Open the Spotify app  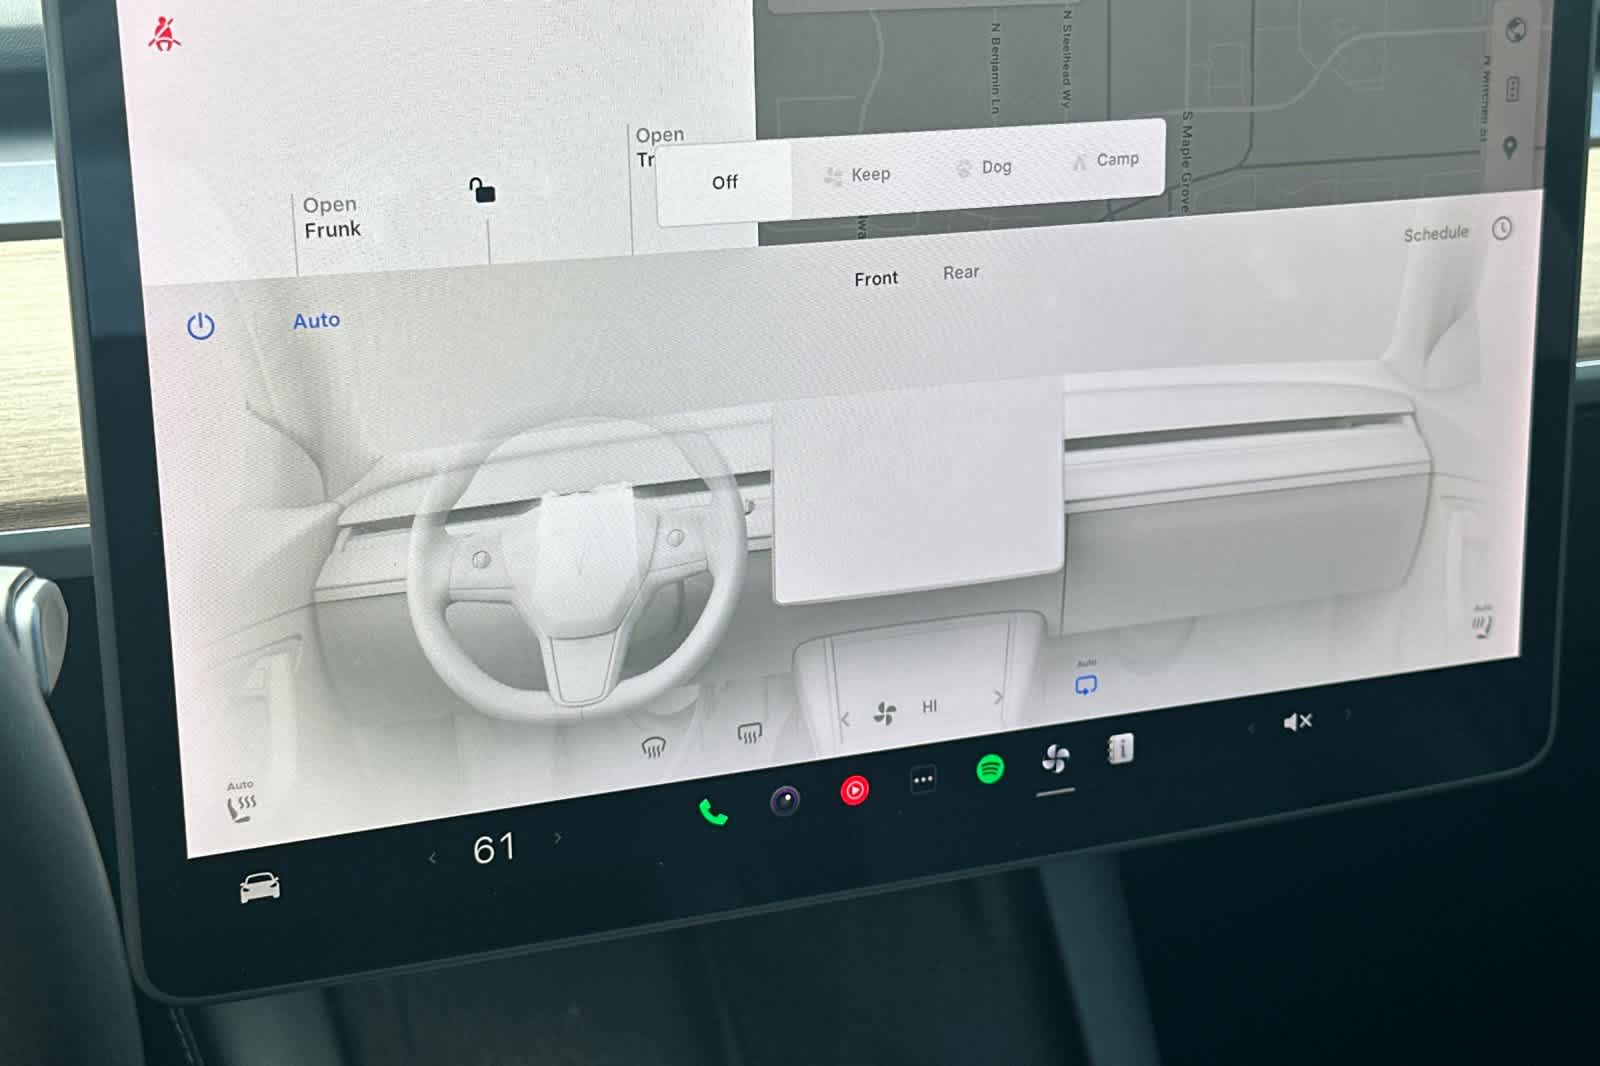click(990, 769)
